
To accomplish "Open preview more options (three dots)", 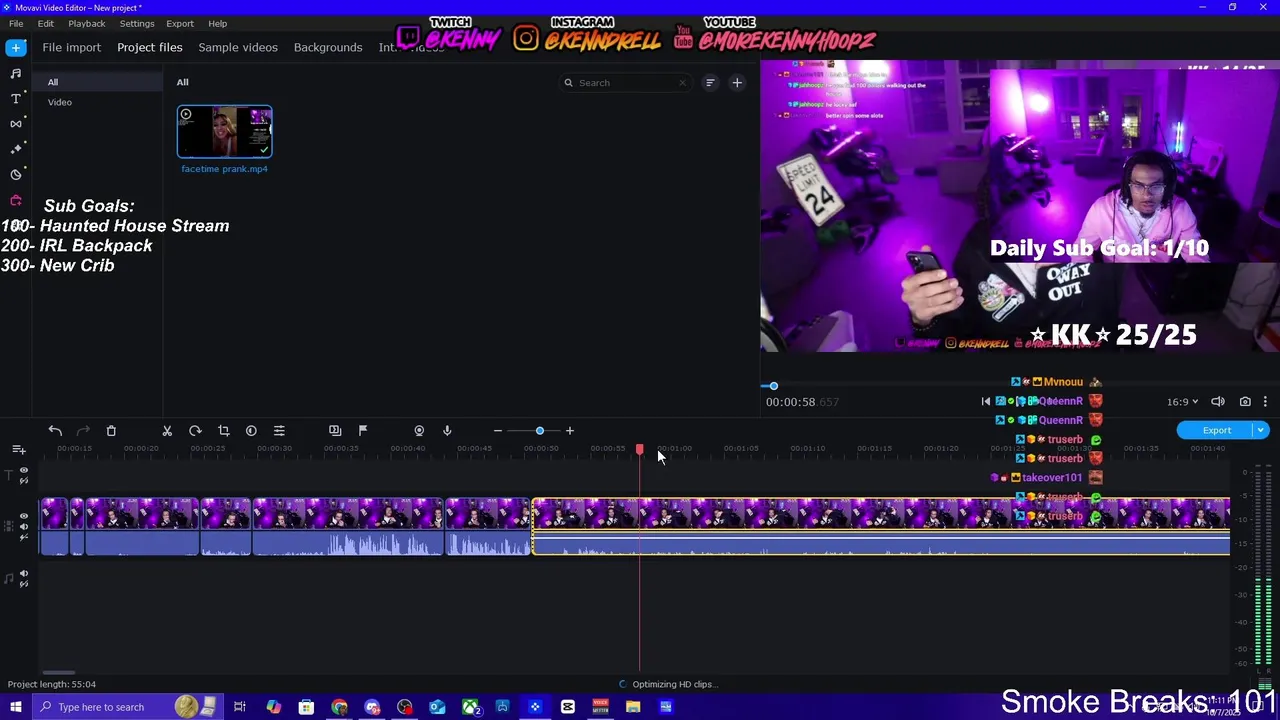I will [1265, 402].
